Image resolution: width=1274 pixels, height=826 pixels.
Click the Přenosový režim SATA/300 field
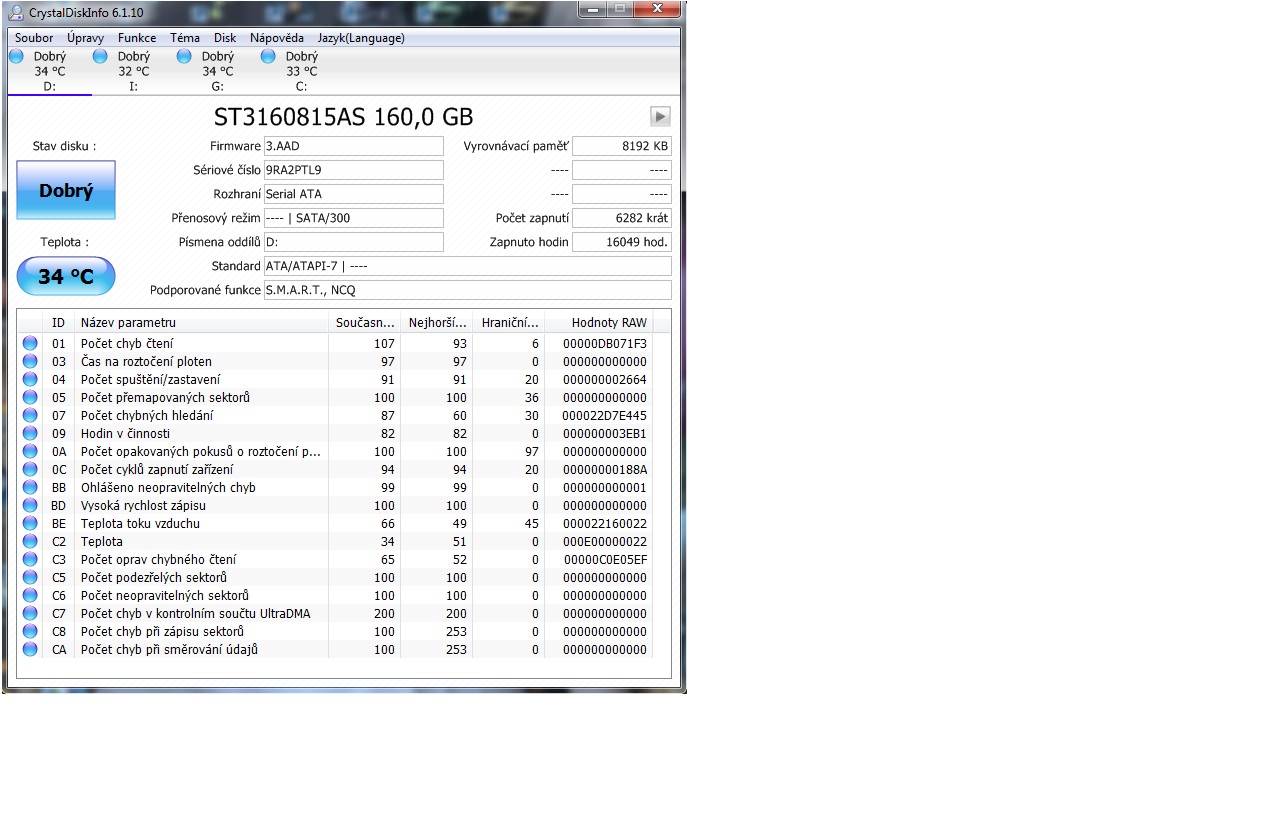tap(353, 218)
